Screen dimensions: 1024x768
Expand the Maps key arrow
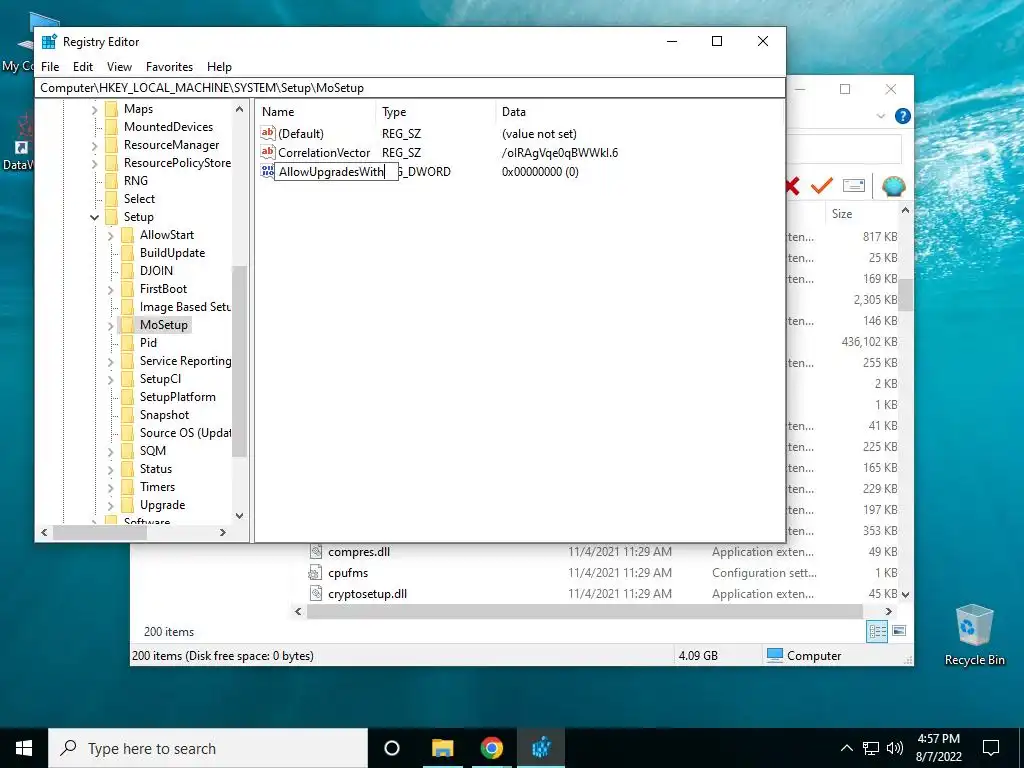click(95, 109)
